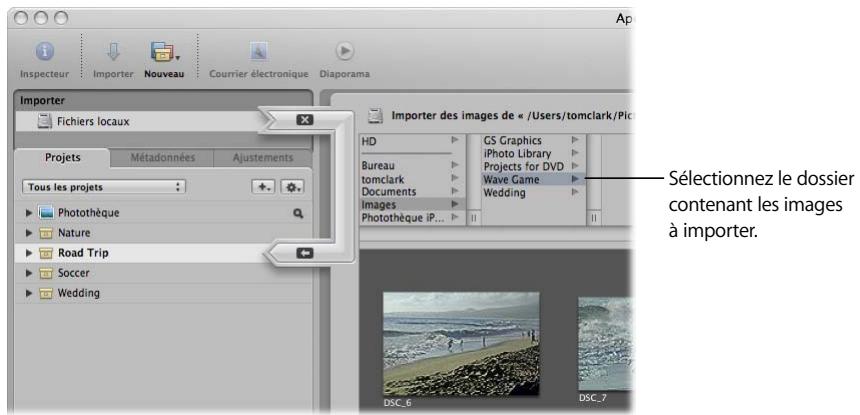Expand the Wedding project triangle in Projets
This screenshot has width=860, height=415.
pos(29,293)
